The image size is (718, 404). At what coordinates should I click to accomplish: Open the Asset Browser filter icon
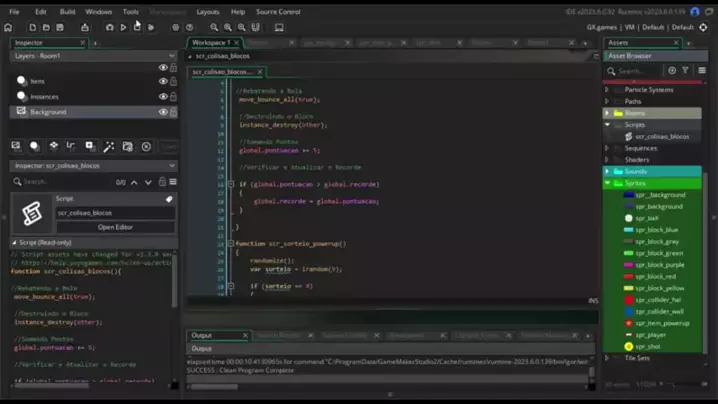[x=685, y=71]
